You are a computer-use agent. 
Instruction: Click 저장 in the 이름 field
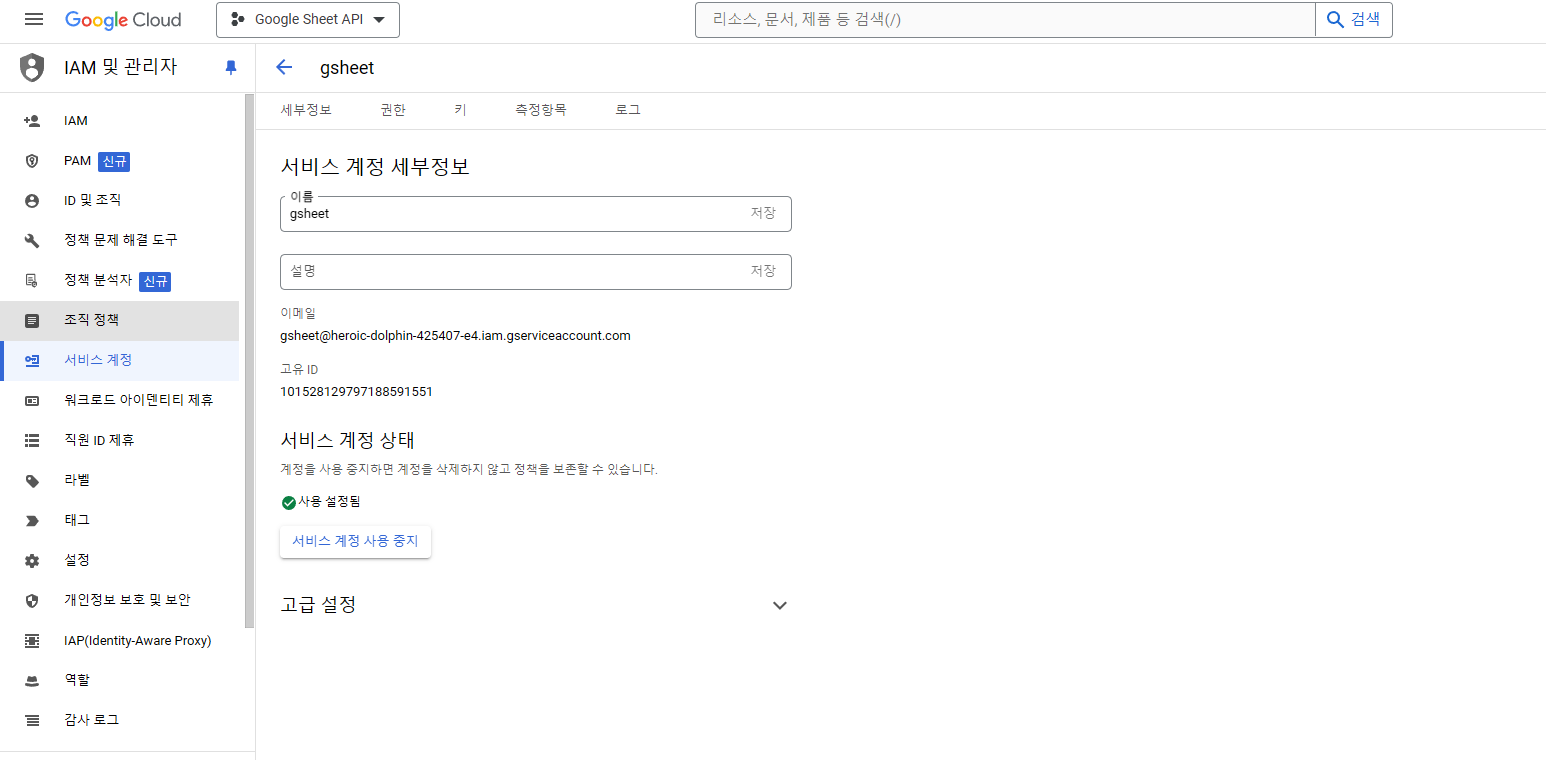[763, 214]
